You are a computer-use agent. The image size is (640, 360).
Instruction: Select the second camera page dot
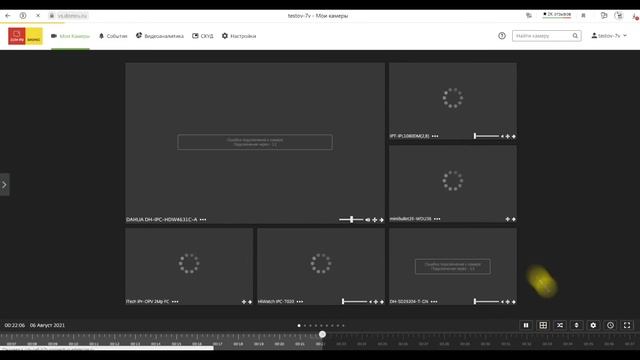[304, 326]
